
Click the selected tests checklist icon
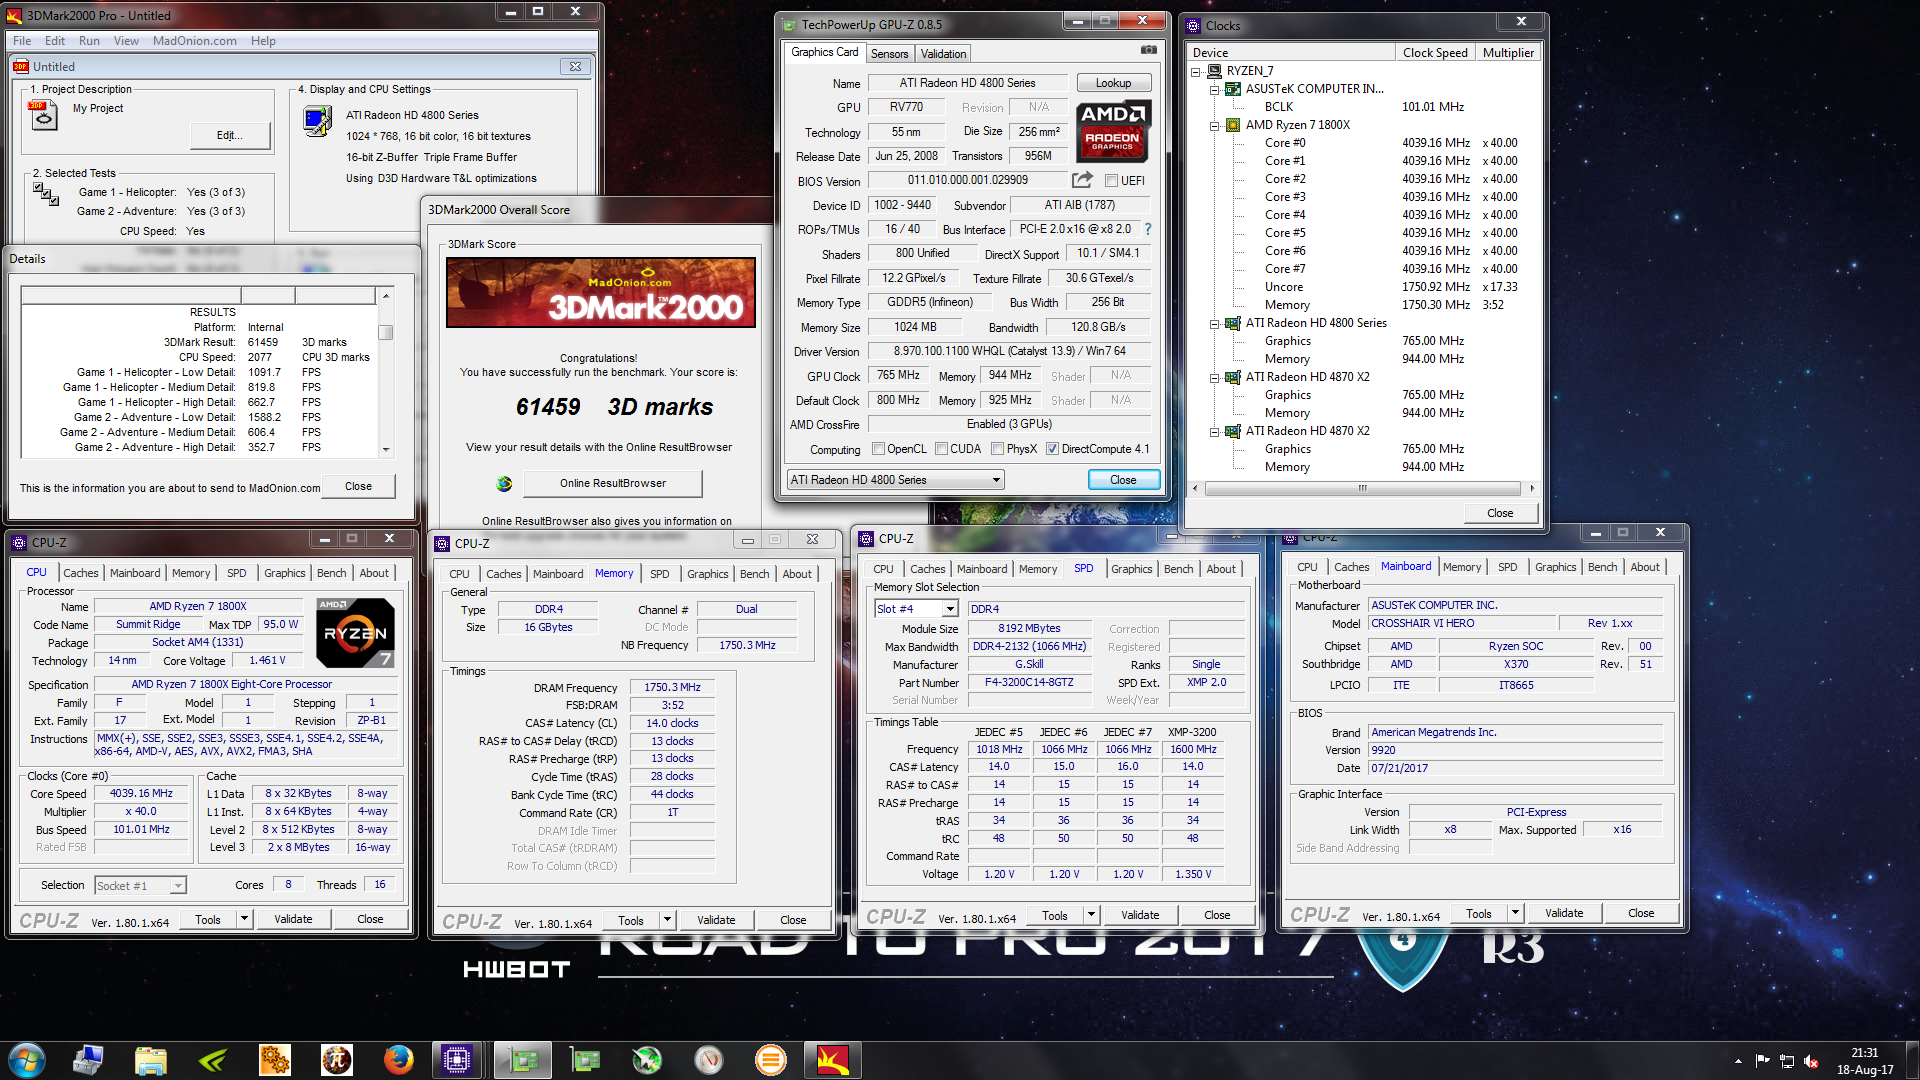pyautogui.click(x=46, y=193)
